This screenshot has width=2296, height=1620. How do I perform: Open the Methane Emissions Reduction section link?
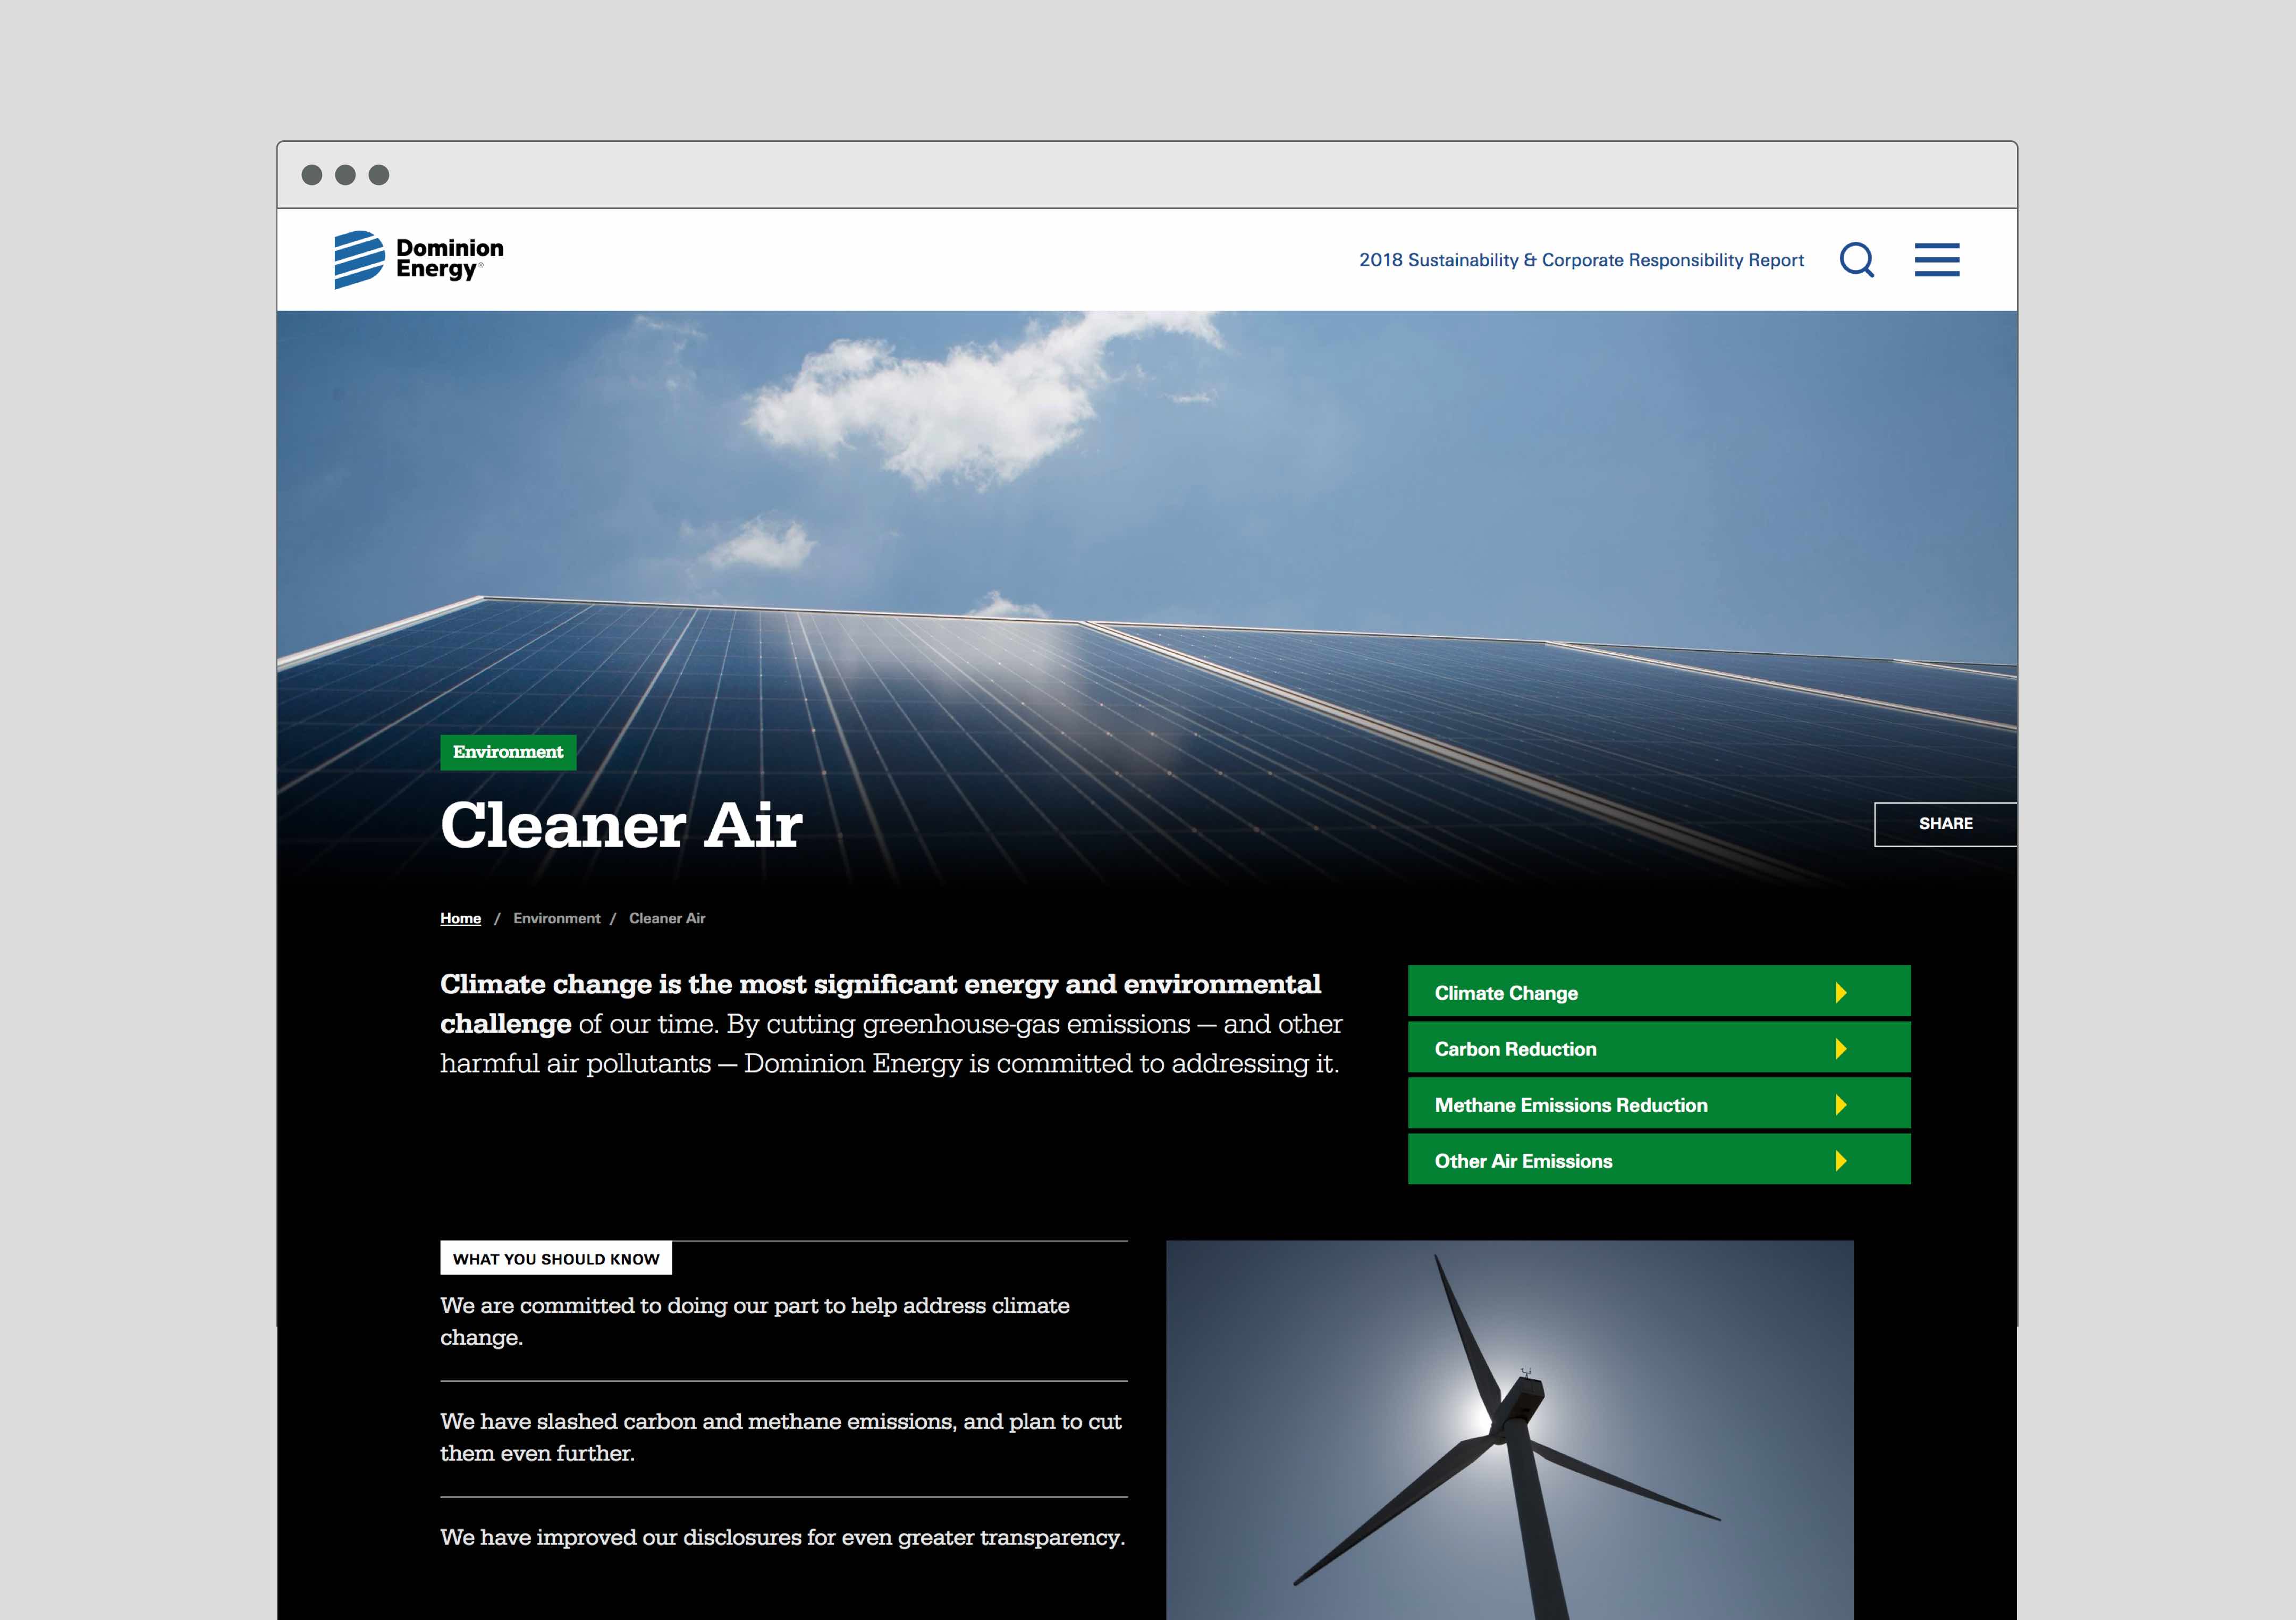pos(1659,1103)
